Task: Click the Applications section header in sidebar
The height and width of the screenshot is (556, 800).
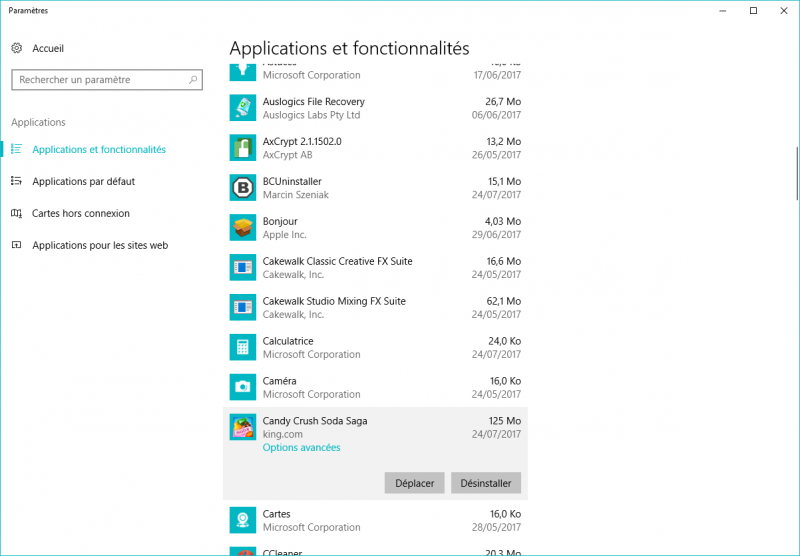Action: [x=38, y=122]
